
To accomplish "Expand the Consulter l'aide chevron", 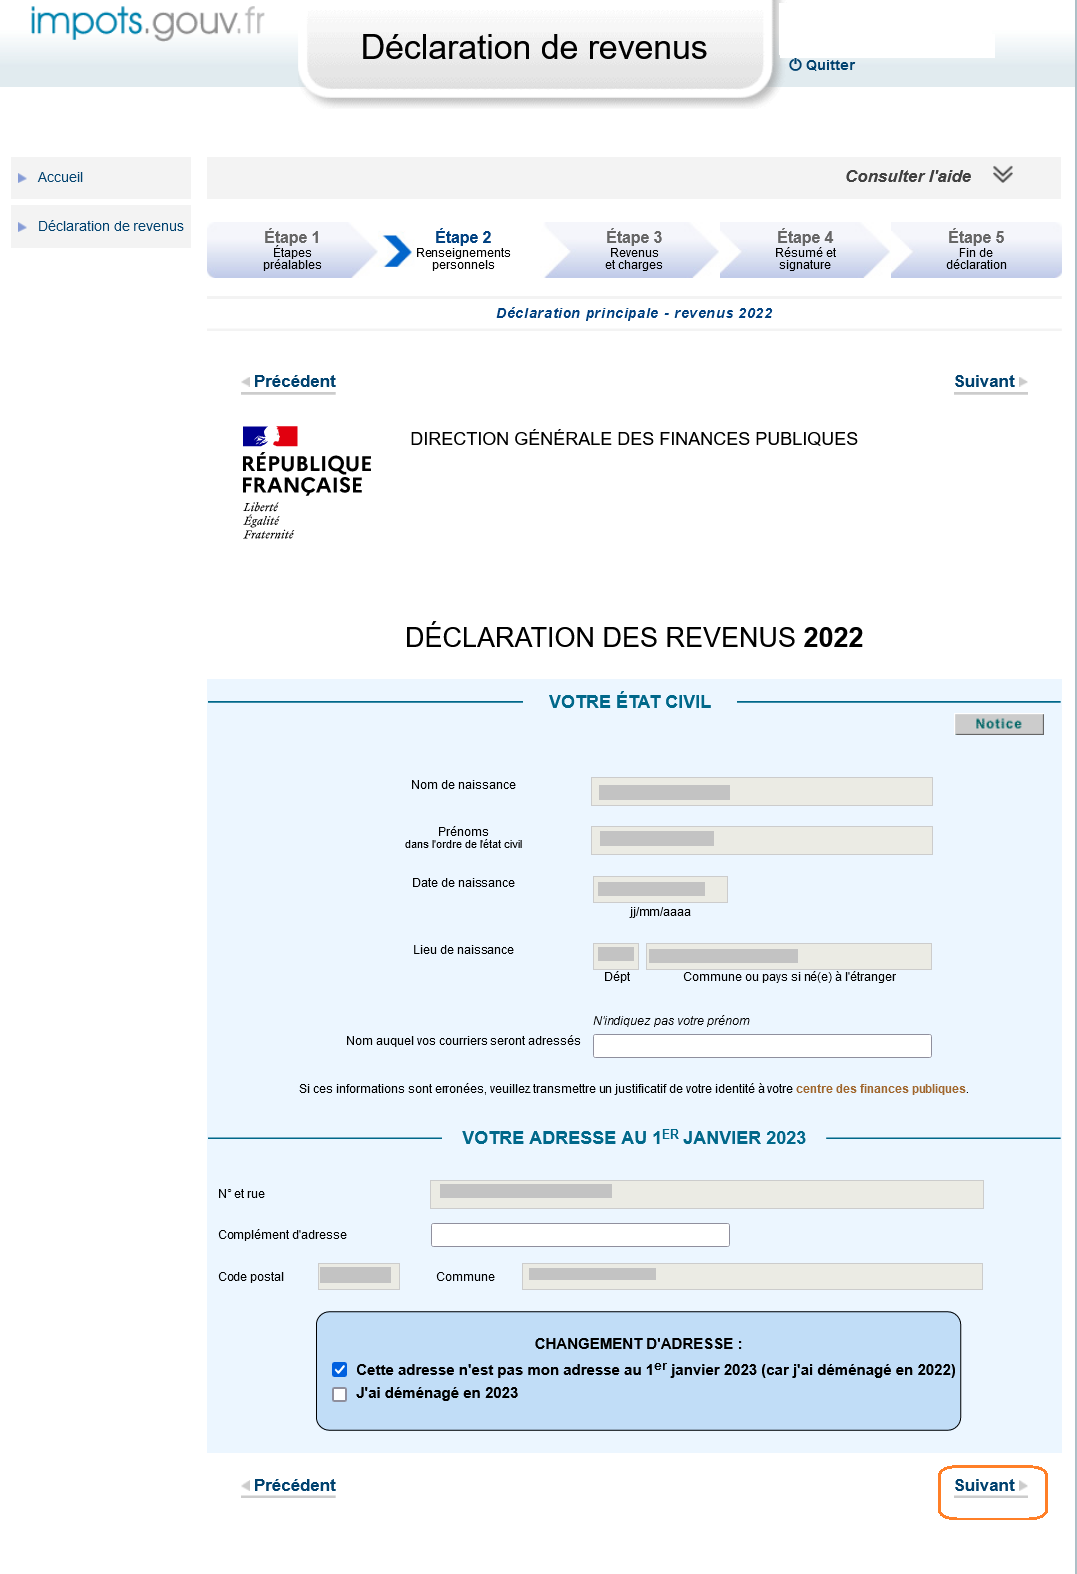I will (1003, 175).
